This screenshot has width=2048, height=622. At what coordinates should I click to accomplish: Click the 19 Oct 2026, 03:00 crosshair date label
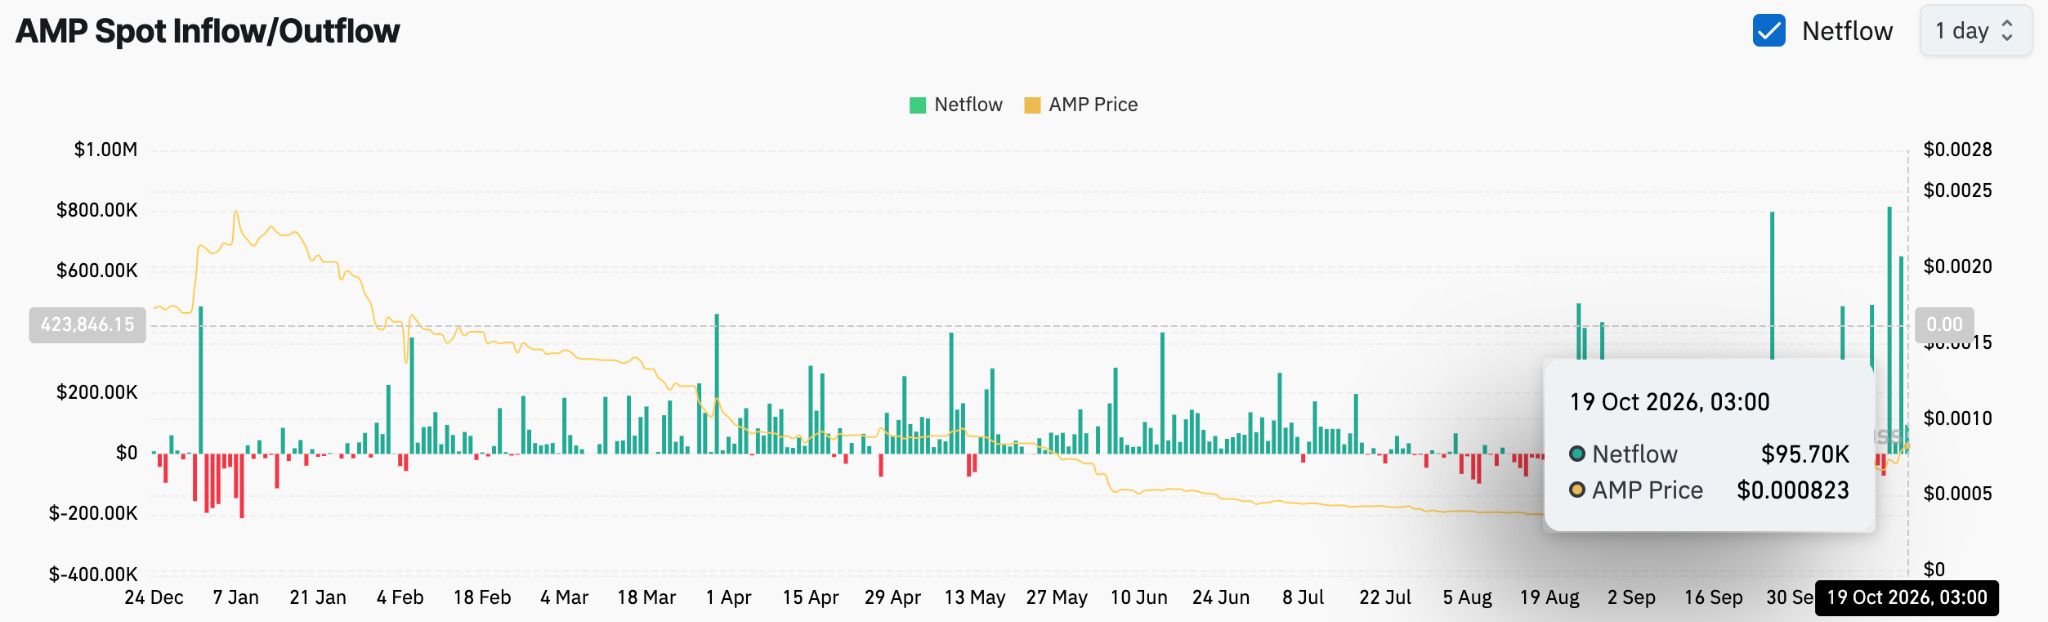click(x=1907, y=598)
